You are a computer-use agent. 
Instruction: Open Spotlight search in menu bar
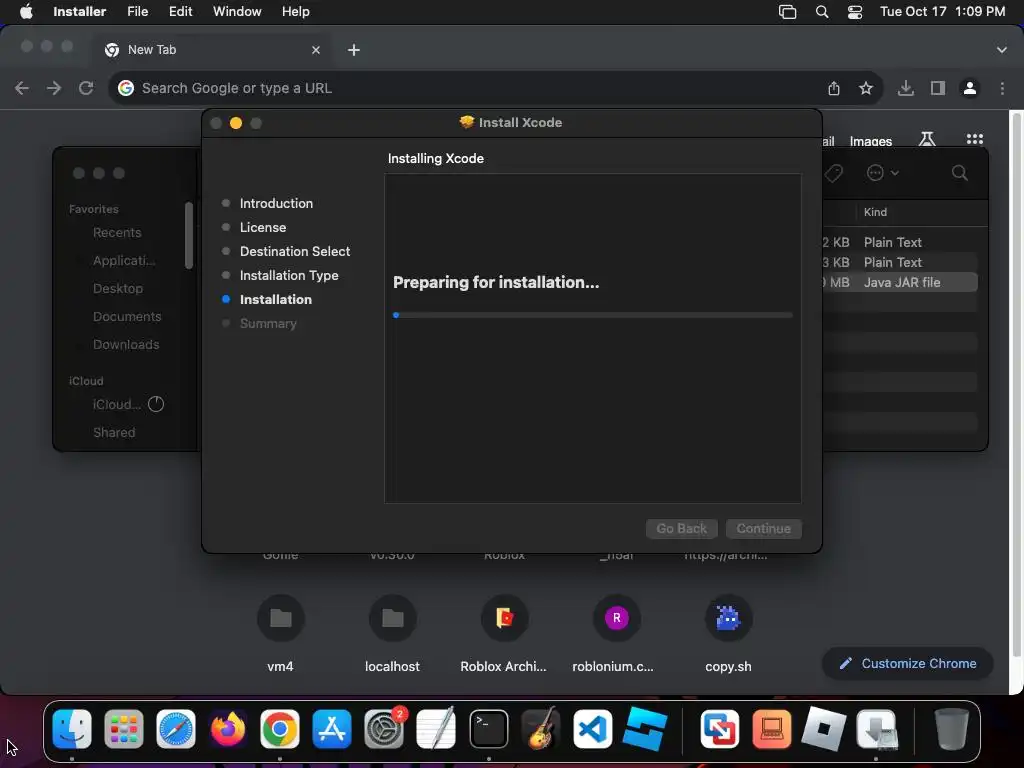tap(822, 12)
